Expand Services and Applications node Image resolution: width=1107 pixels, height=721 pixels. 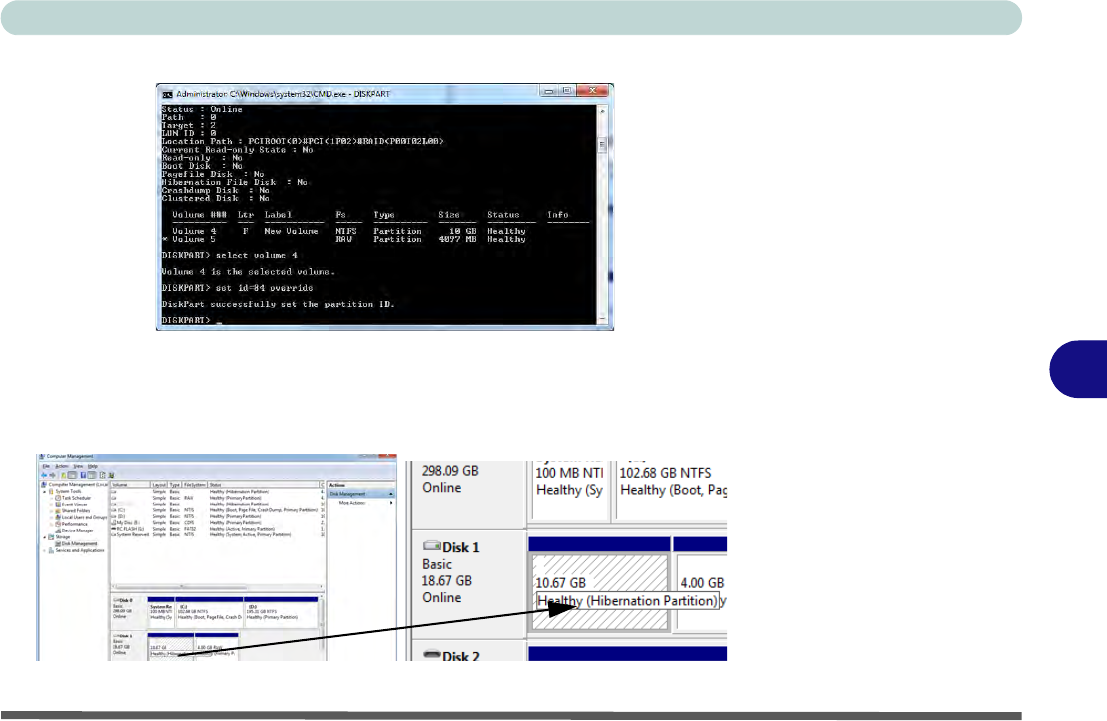tap(44, 550)
